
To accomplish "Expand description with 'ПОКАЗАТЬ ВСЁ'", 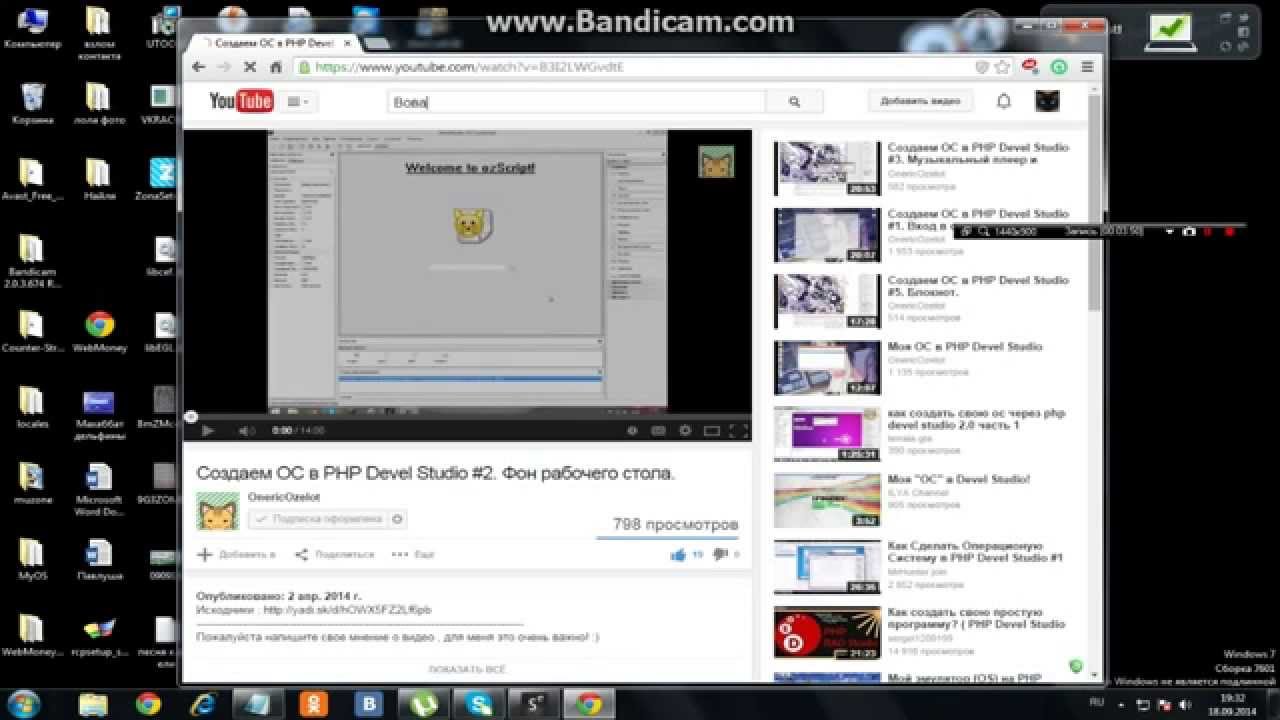I will (x=467, y=669).
